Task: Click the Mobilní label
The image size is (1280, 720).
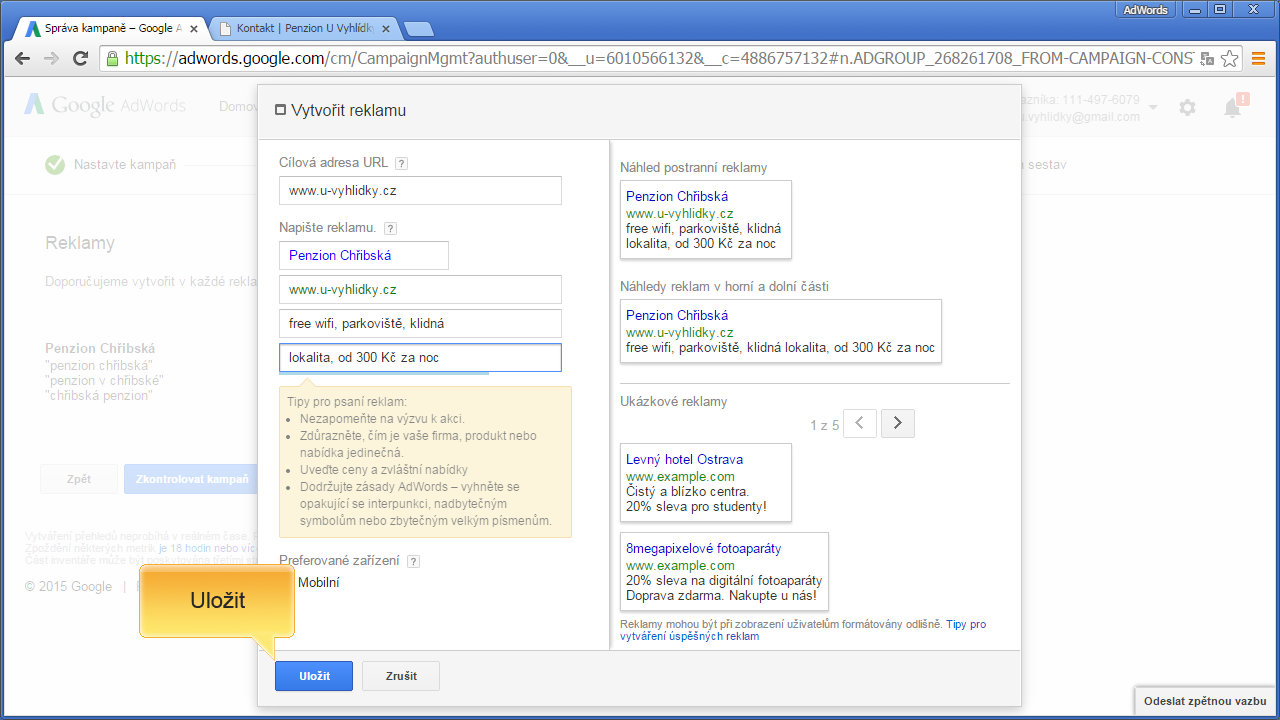Action: [319, 583]
